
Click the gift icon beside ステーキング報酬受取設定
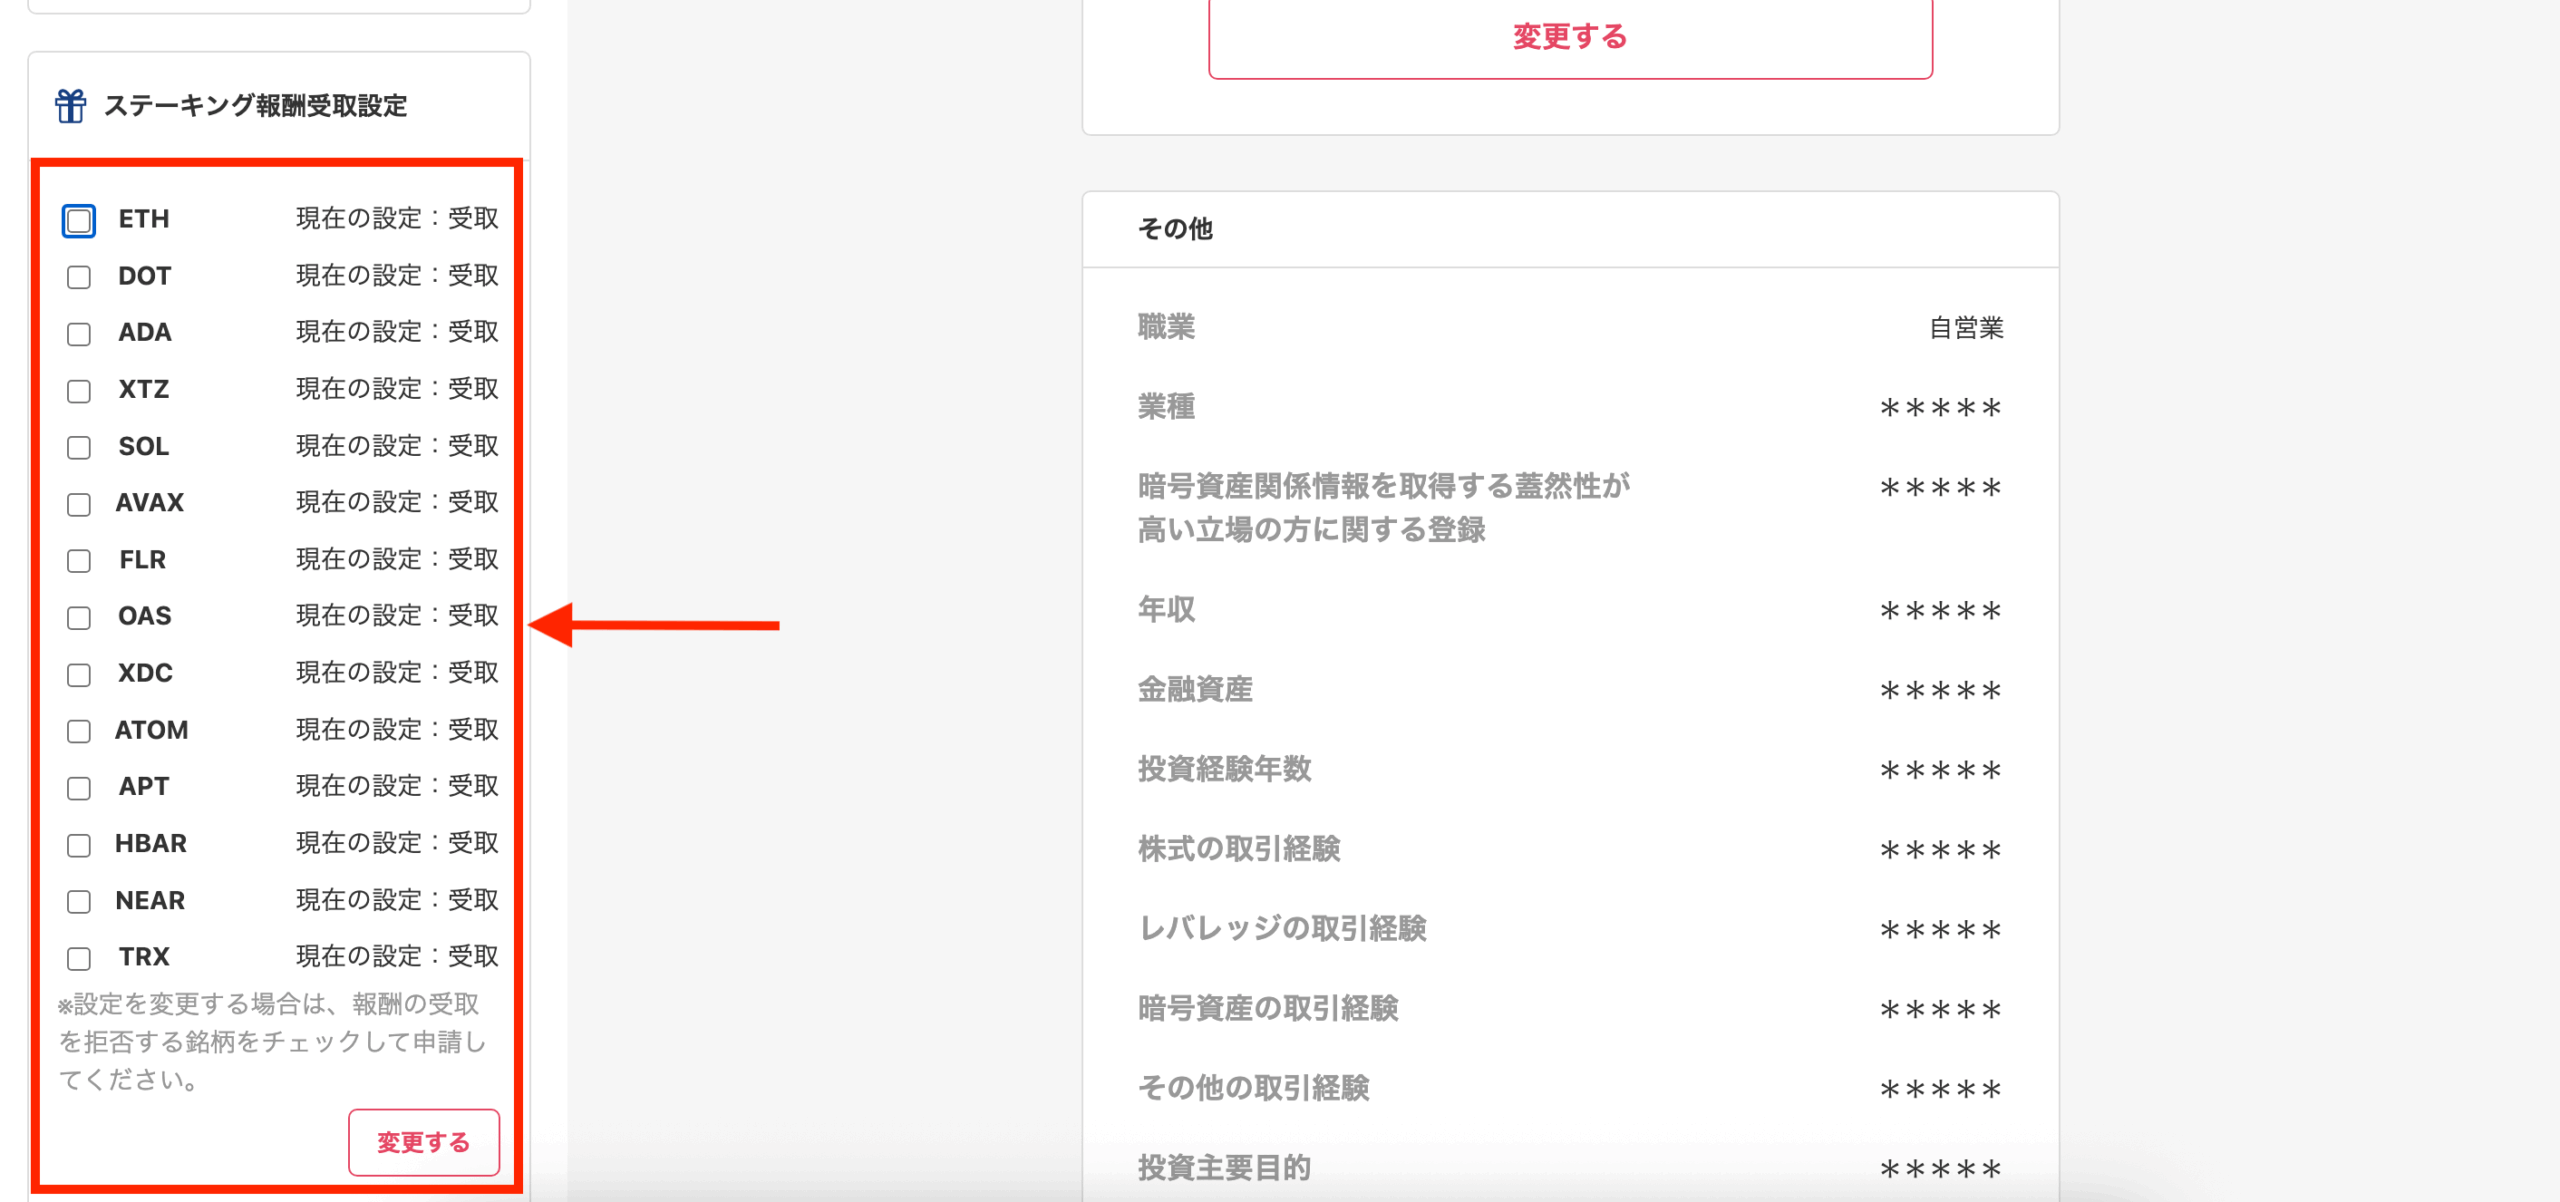[x=70, y=106]
